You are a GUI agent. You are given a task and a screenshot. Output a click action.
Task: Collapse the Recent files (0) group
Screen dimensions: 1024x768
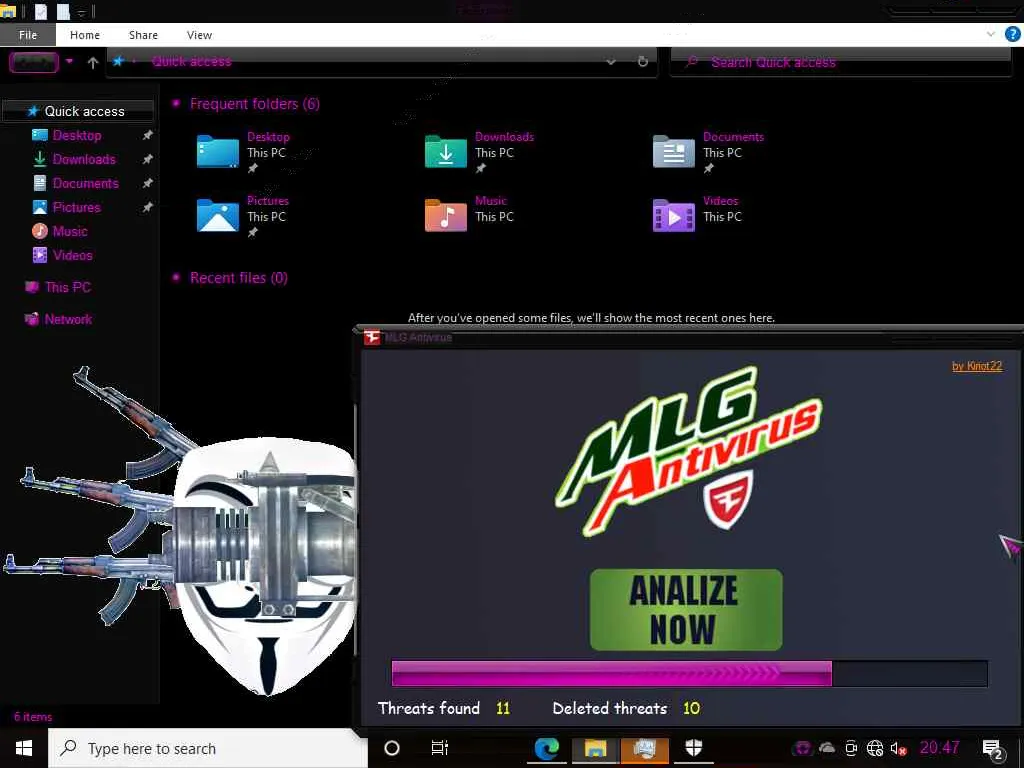pos(176,278)
